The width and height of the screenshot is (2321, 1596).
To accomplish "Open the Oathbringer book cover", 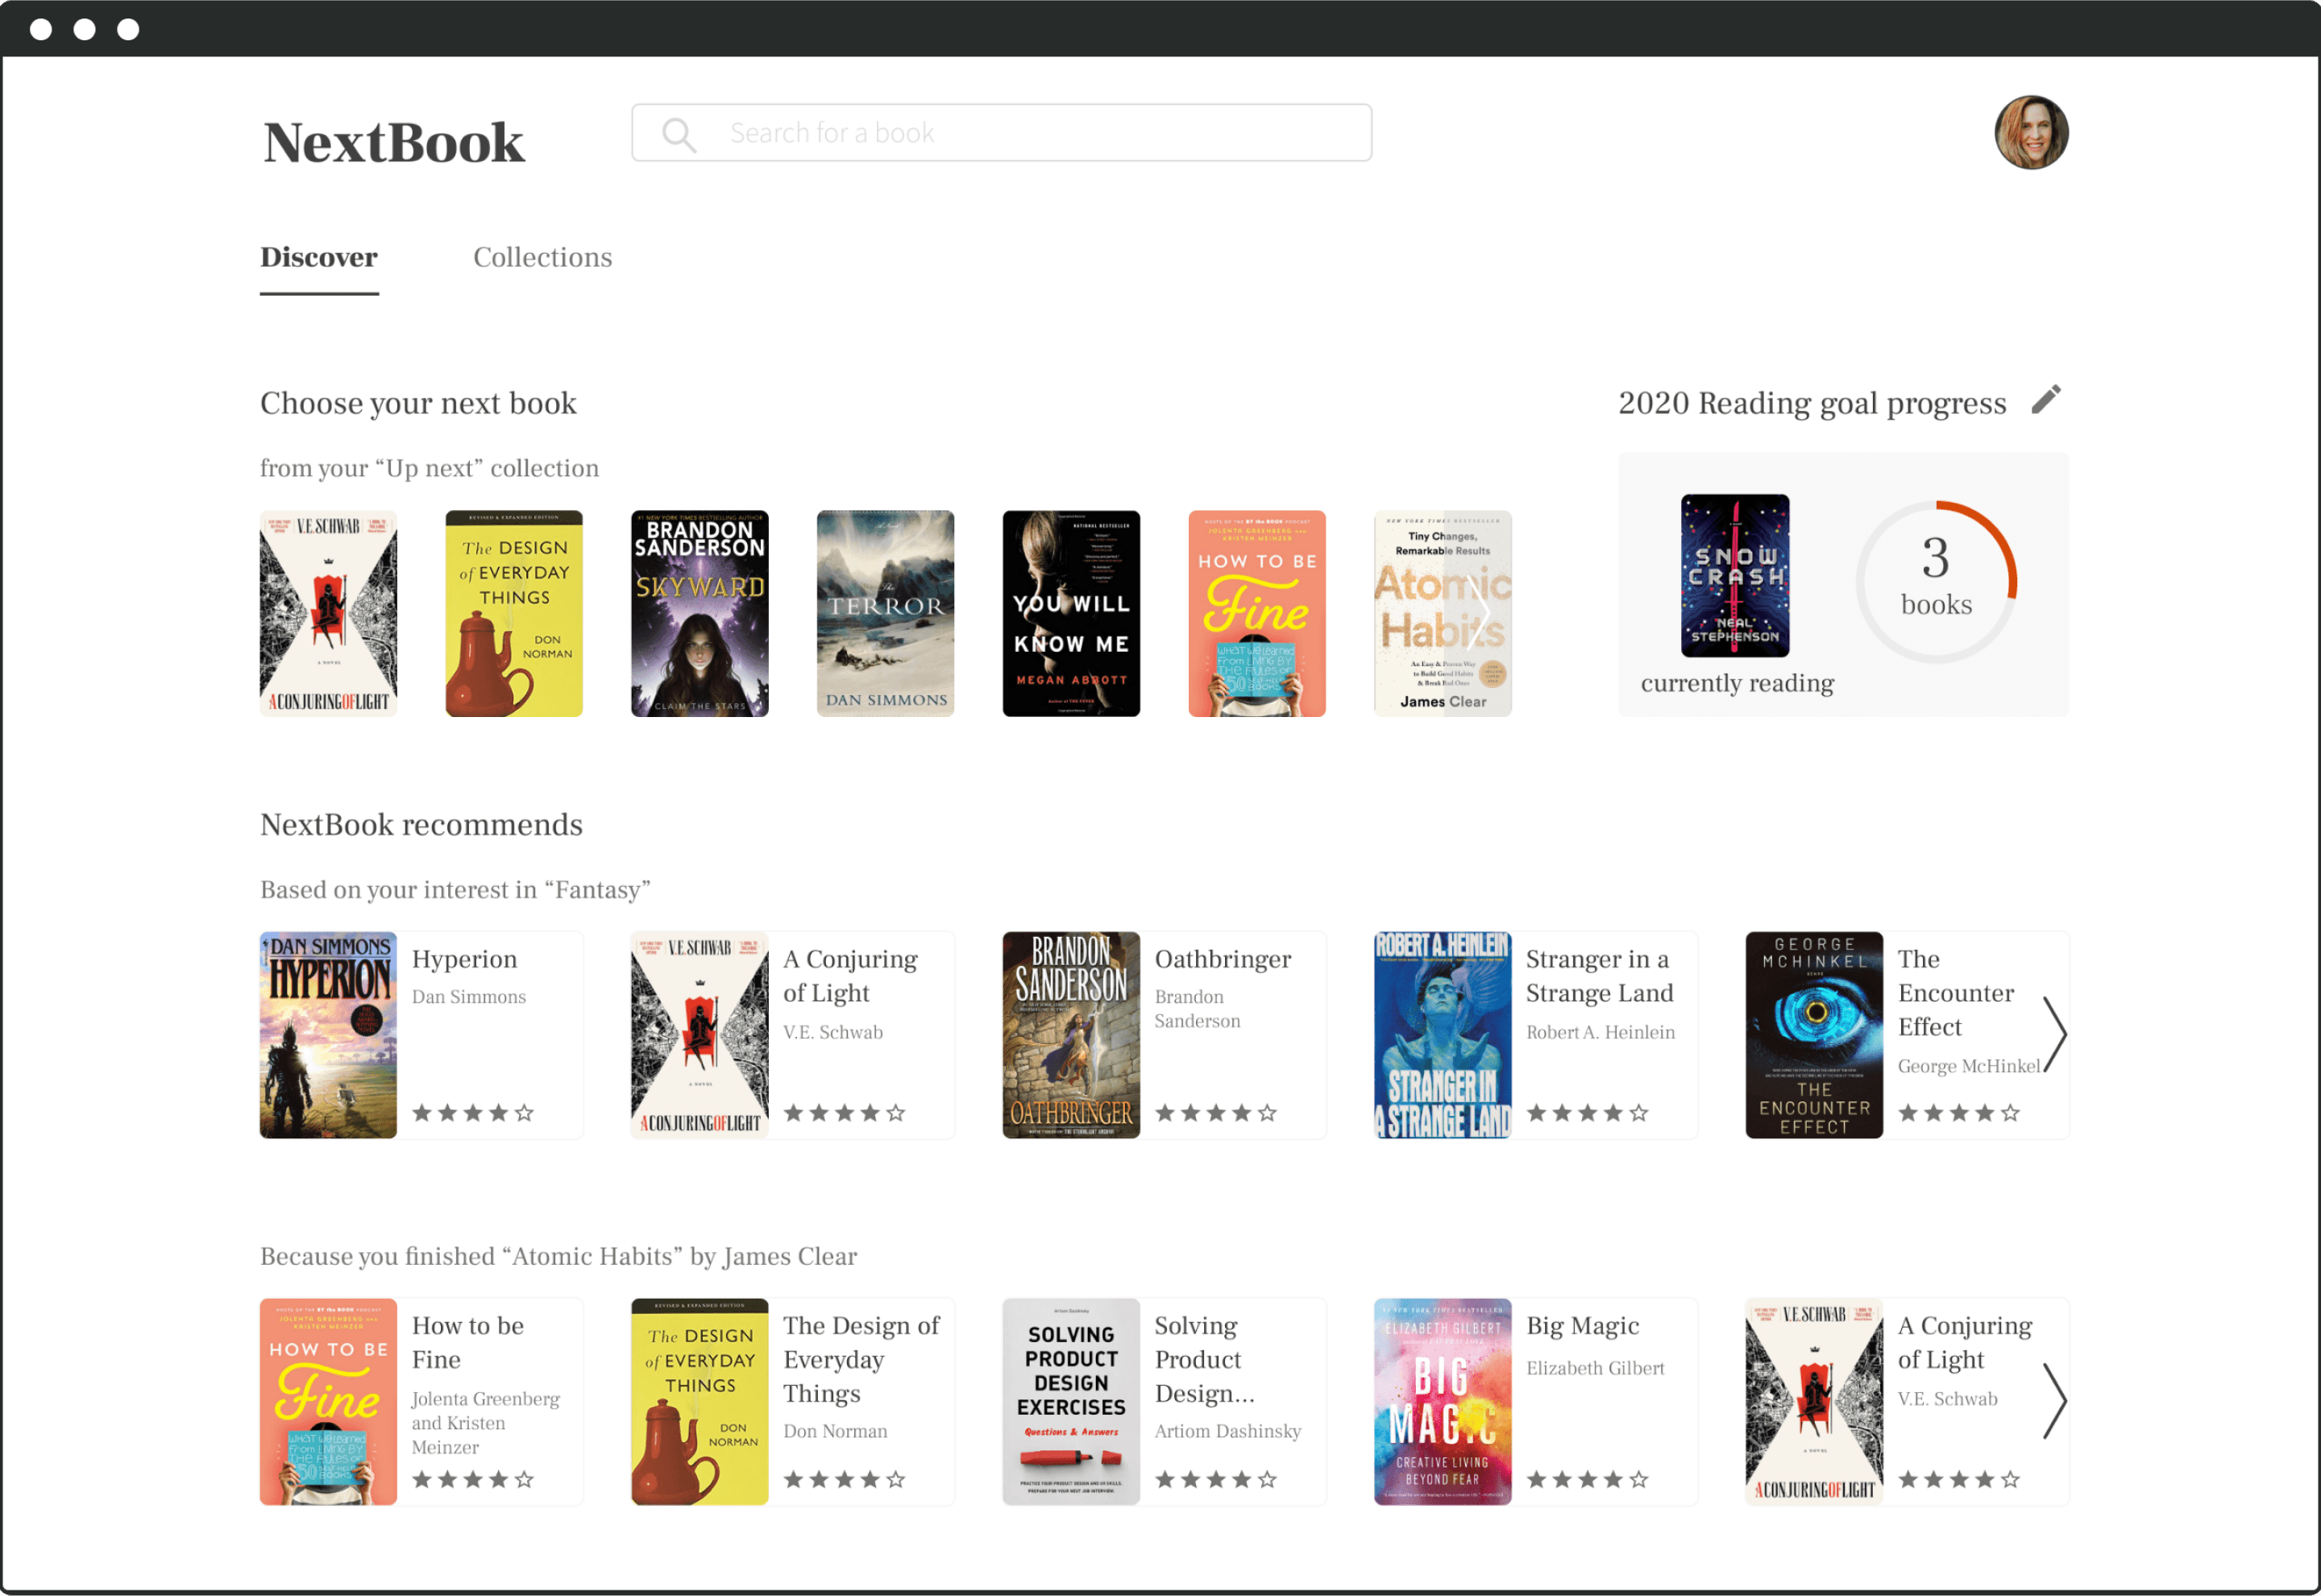I will click(1071, 1035).
